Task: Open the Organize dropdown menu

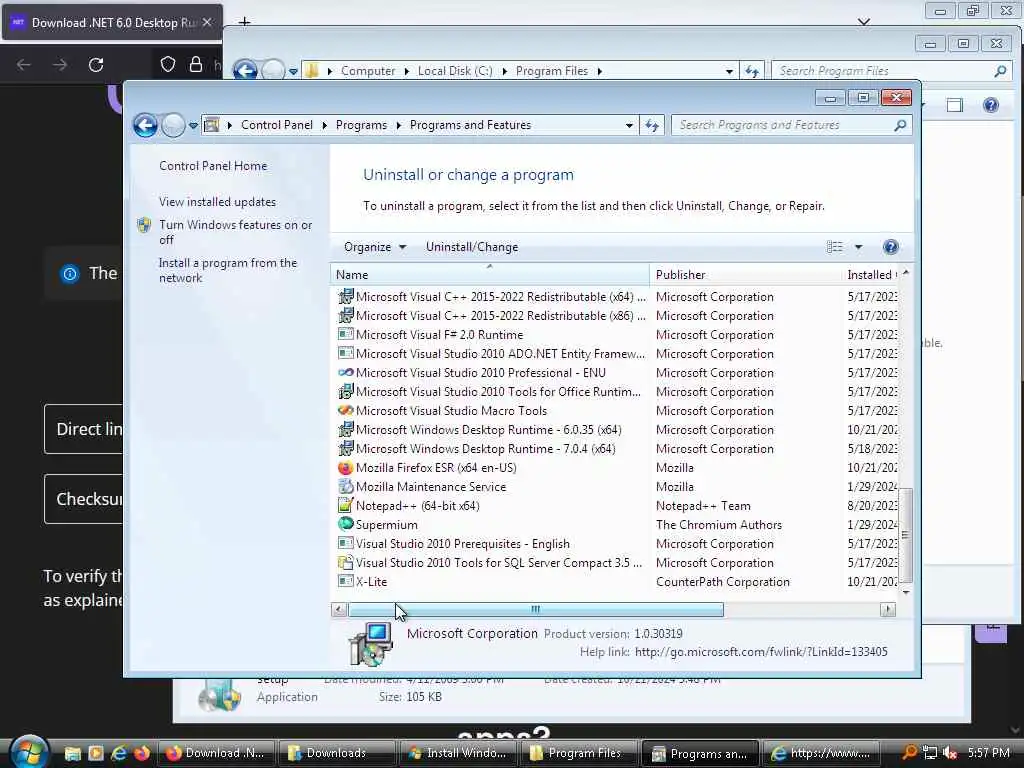Action: [375, 247]
